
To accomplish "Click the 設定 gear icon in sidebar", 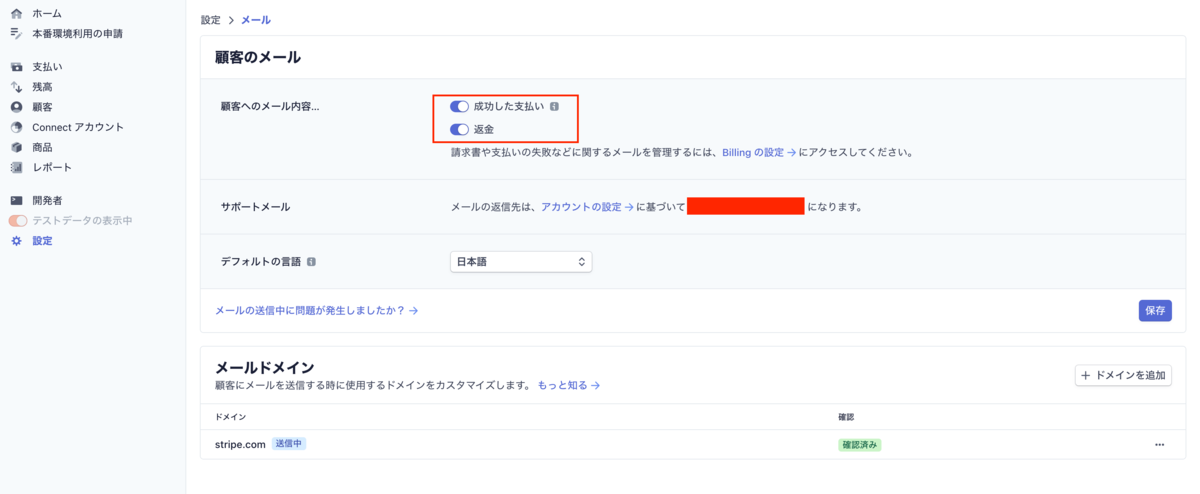I will [16, 241].
